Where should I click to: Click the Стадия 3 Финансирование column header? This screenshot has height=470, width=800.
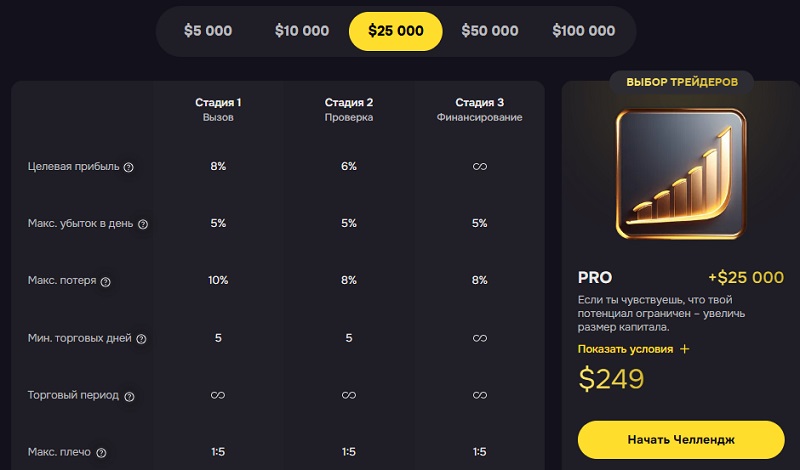[x=479, y=109]
